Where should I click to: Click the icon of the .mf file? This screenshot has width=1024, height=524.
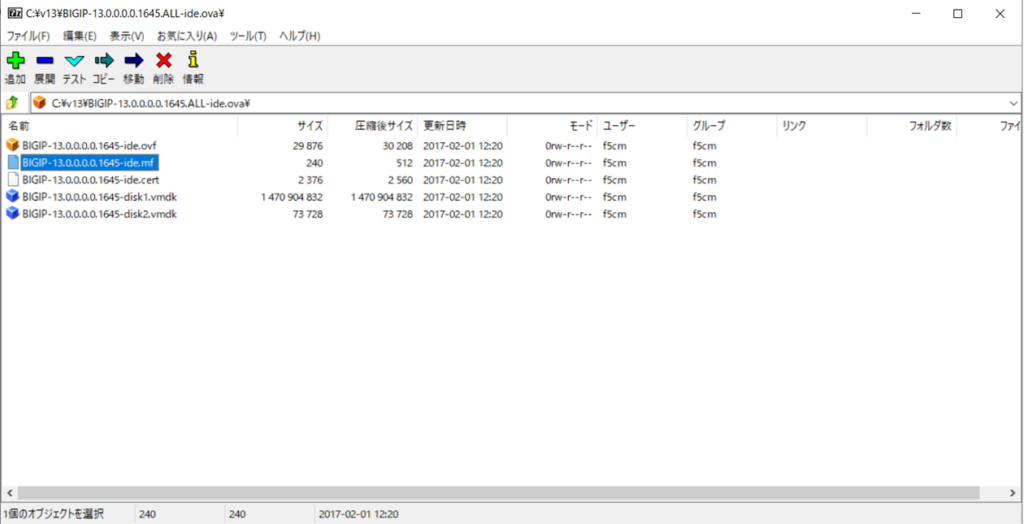click(13, 162)
